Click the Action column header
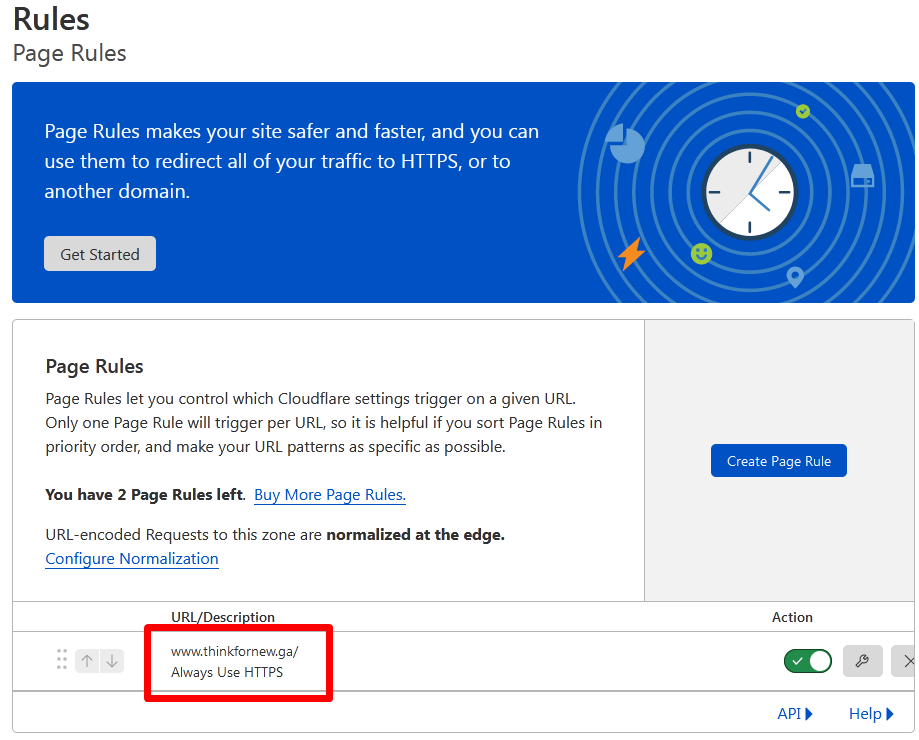The image size is (919, 740). coord(792,617)
